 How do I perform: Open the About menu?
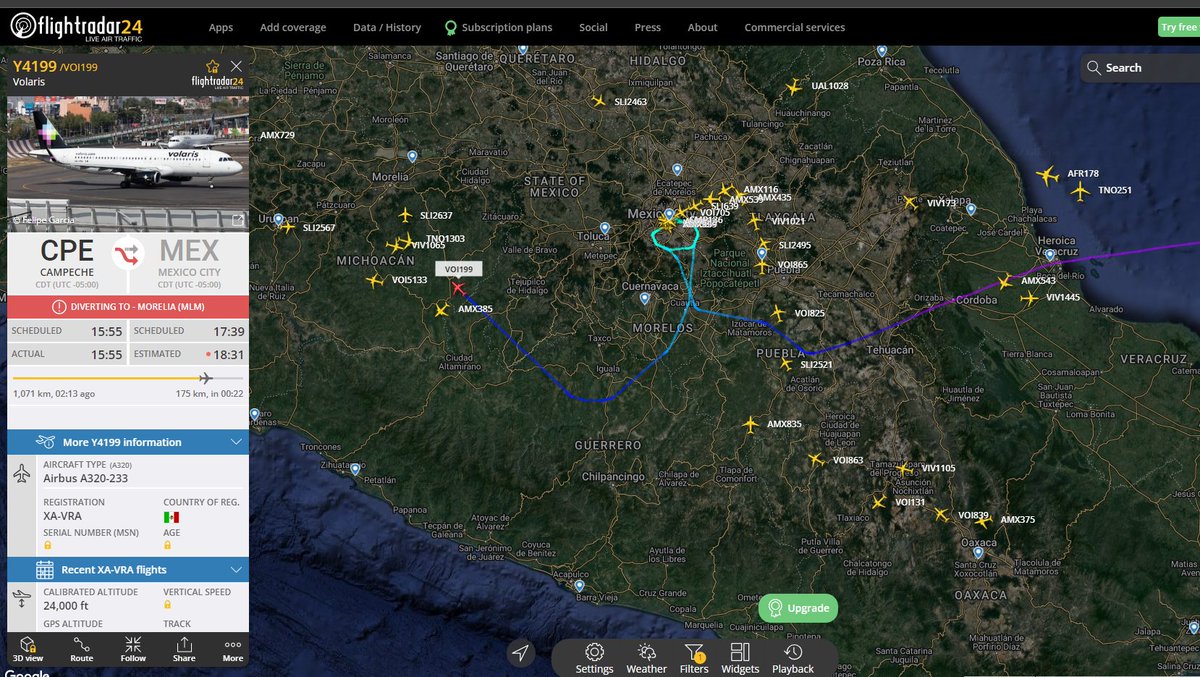703,27
